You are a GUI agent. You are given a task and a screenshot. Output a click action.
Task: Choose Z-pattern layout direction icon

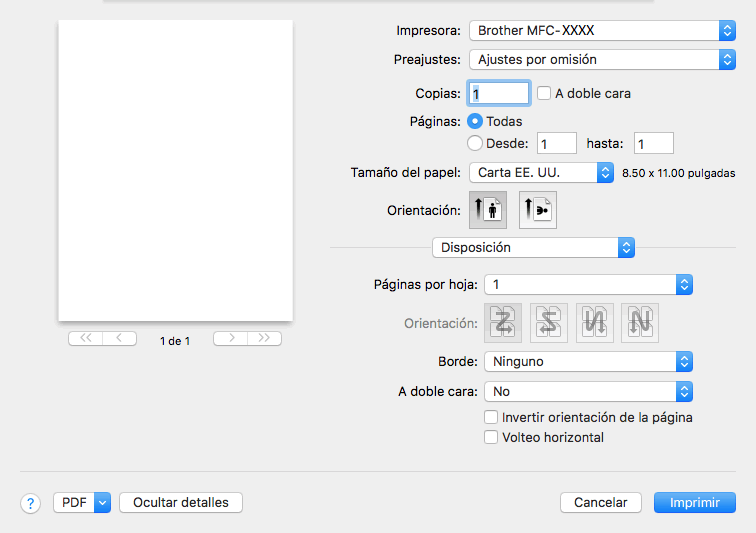coord(503,323)
